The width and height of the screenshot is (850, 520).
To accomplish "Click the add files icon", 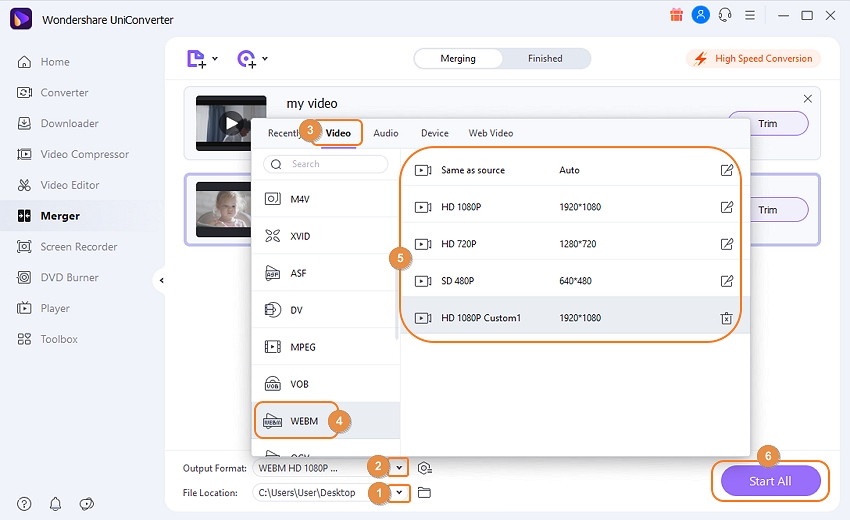I will pos(196,59).
